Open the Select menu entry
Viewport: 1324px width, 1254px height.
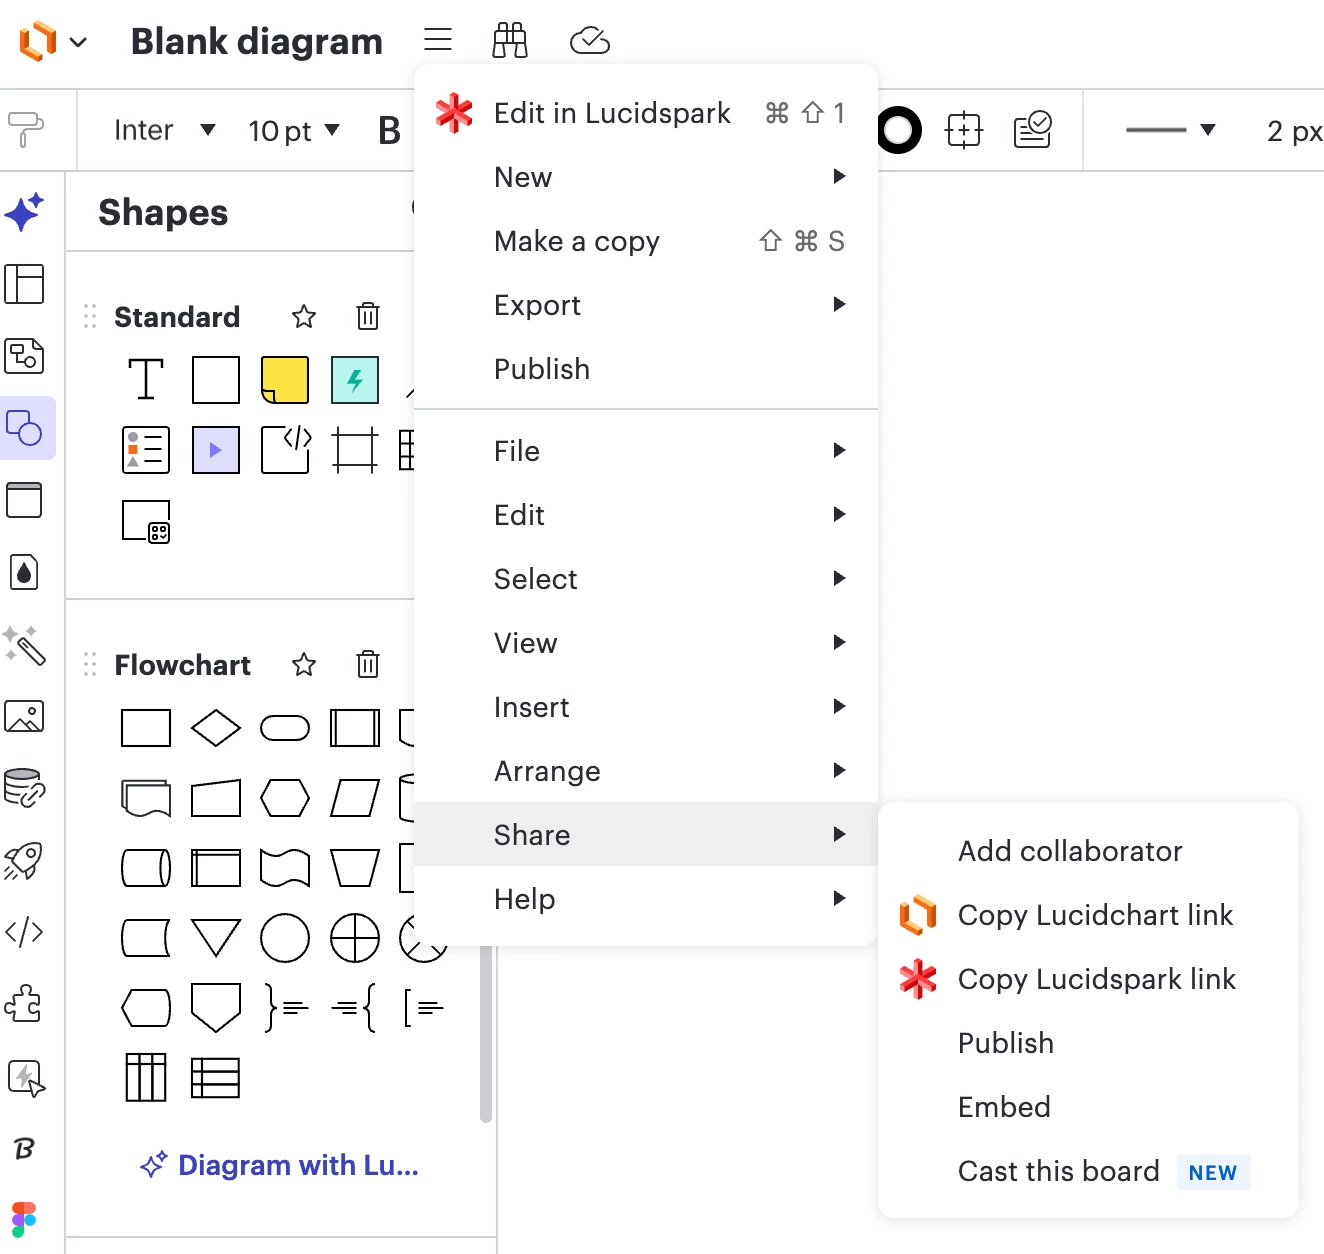646,579
